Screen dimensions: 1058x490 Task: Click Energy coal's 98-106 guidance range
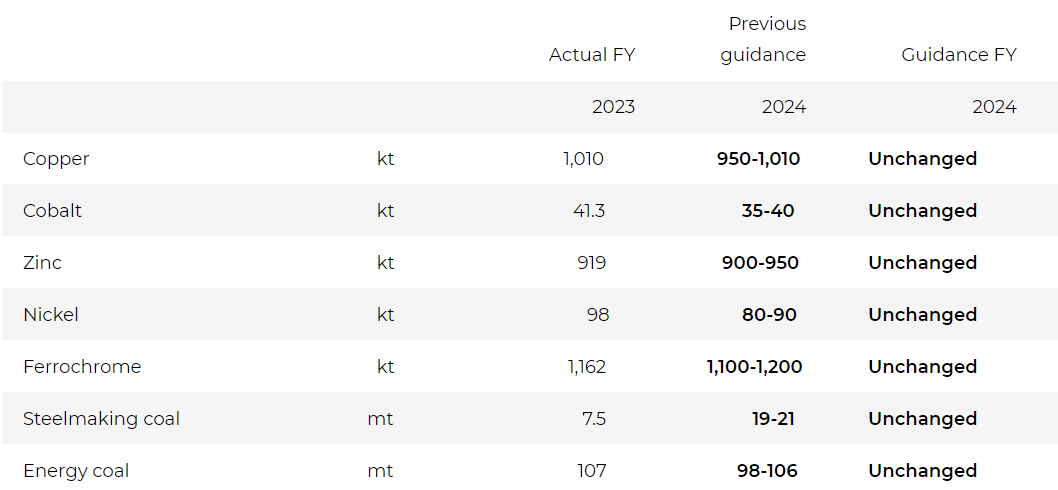coord(765,471)
